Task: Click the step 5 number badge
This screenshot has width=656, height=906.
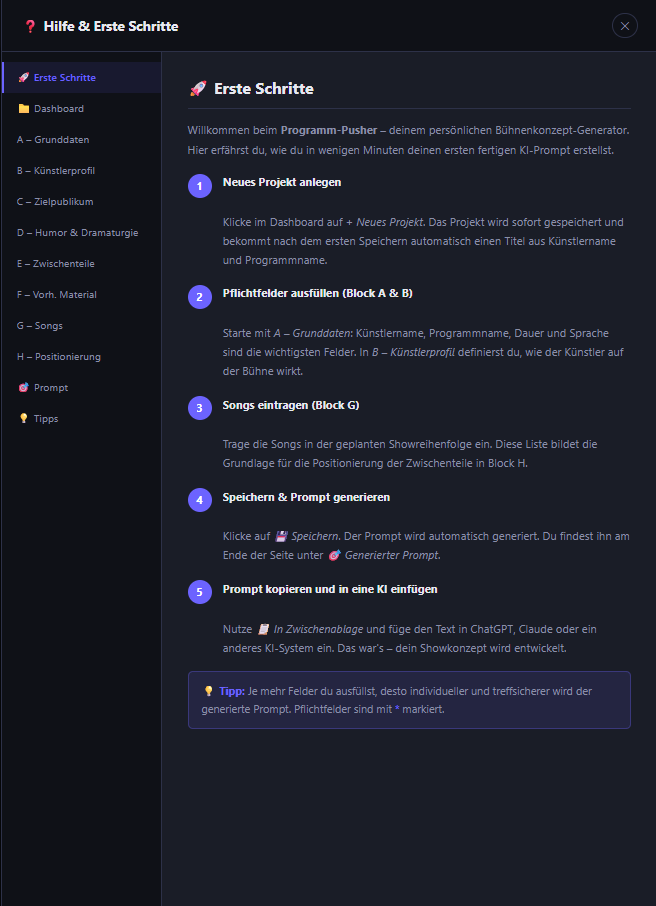Action: click(x=199, y=593)
